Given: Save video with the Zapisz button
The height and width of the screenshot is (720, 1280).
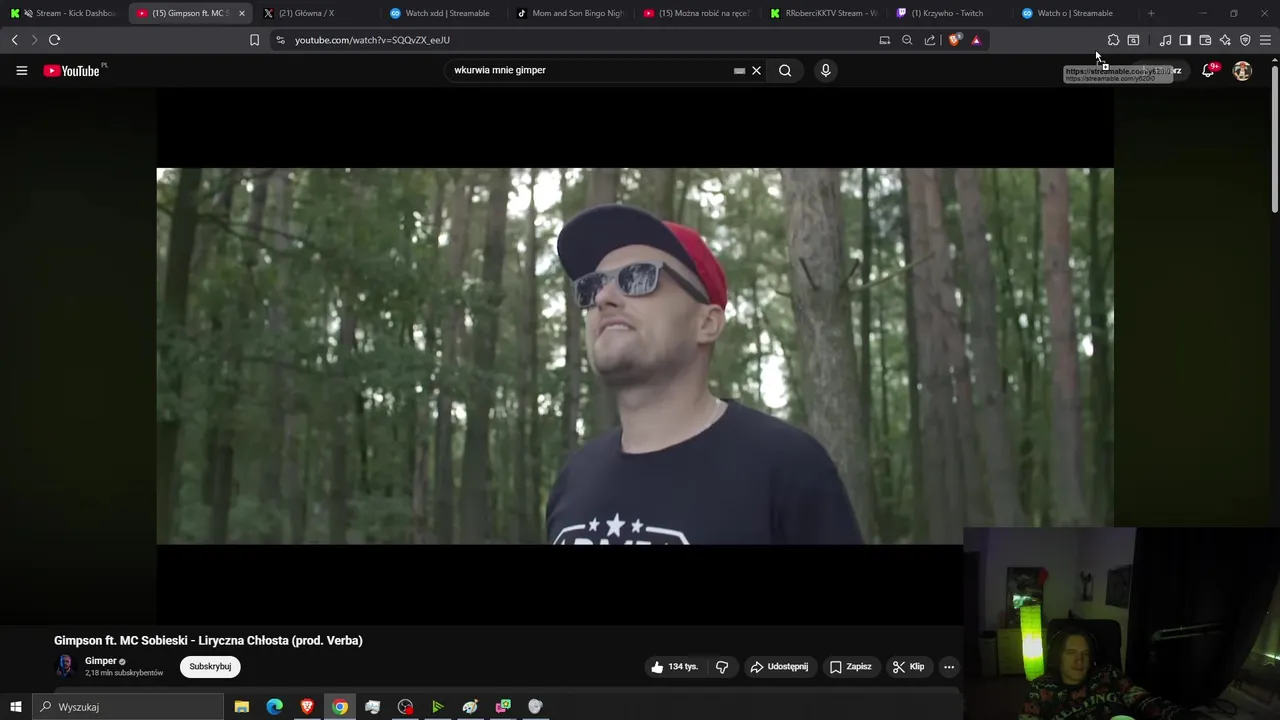Looking at the screenshot, I should click(851, 667).
